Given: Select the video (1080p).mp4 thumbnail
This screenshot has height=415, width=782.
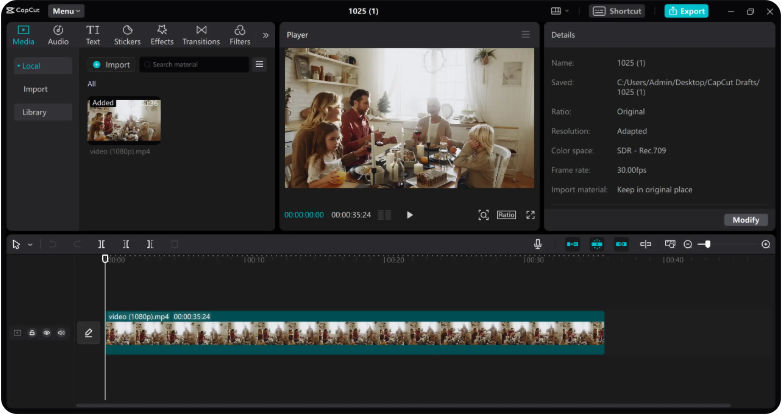Looking at the screenshot, I should coord(124,121).
